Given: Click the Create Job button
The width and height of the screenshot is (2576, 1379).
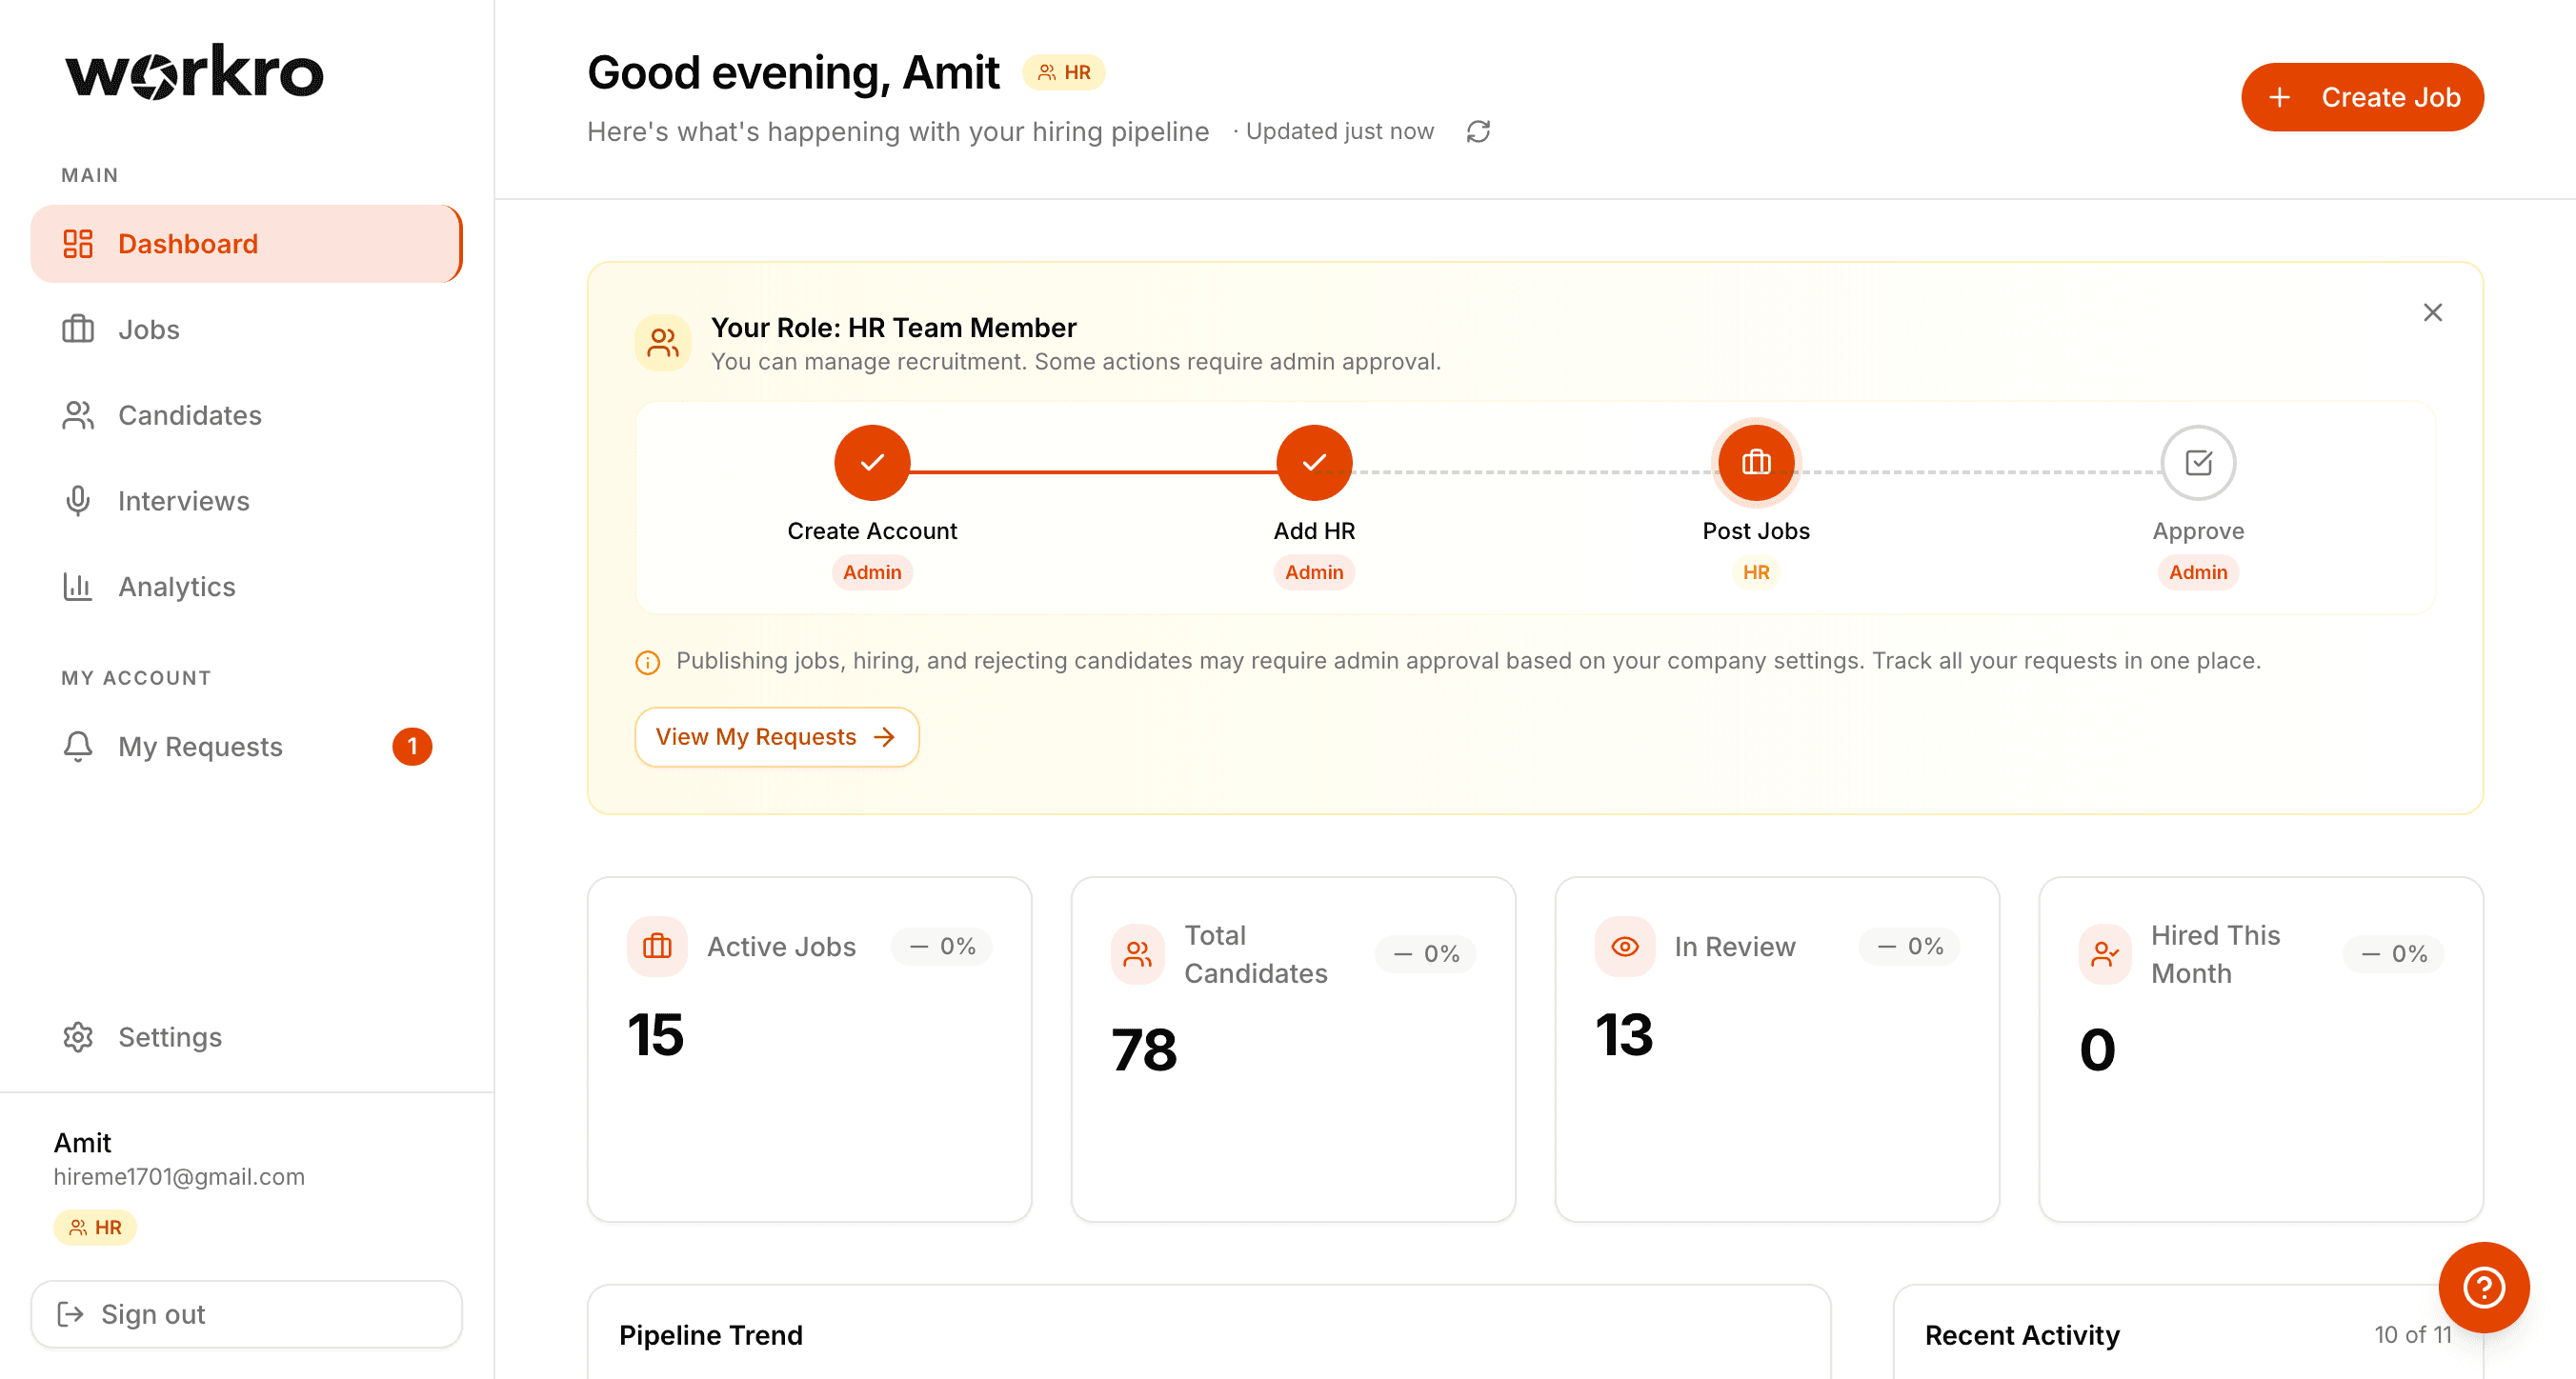Looking at the screenshot, I should (x=2362, y=97).
